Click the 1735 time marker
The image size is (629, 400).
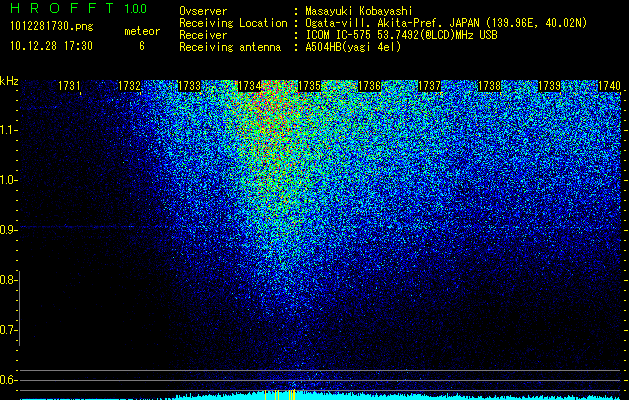point(309,86)
